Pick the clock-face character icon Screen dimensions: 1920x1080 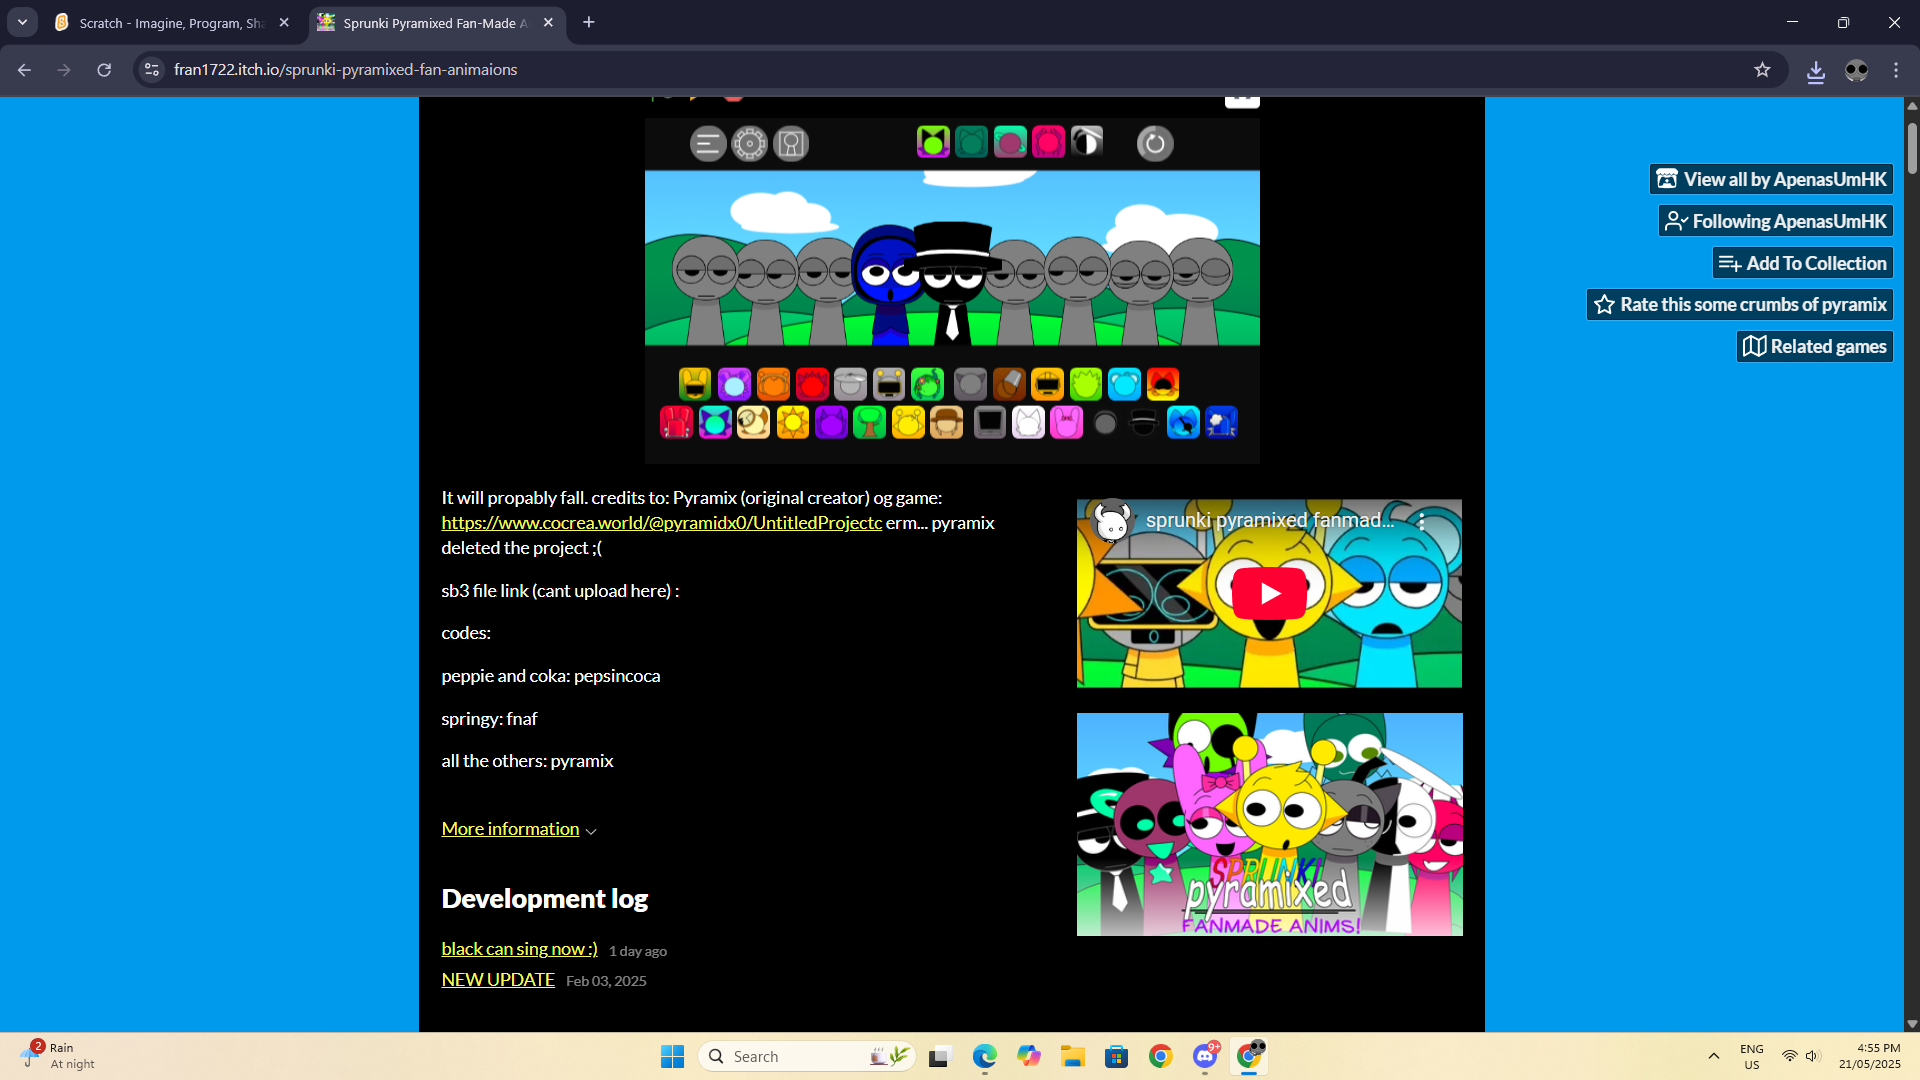click(x=754, y=423)
